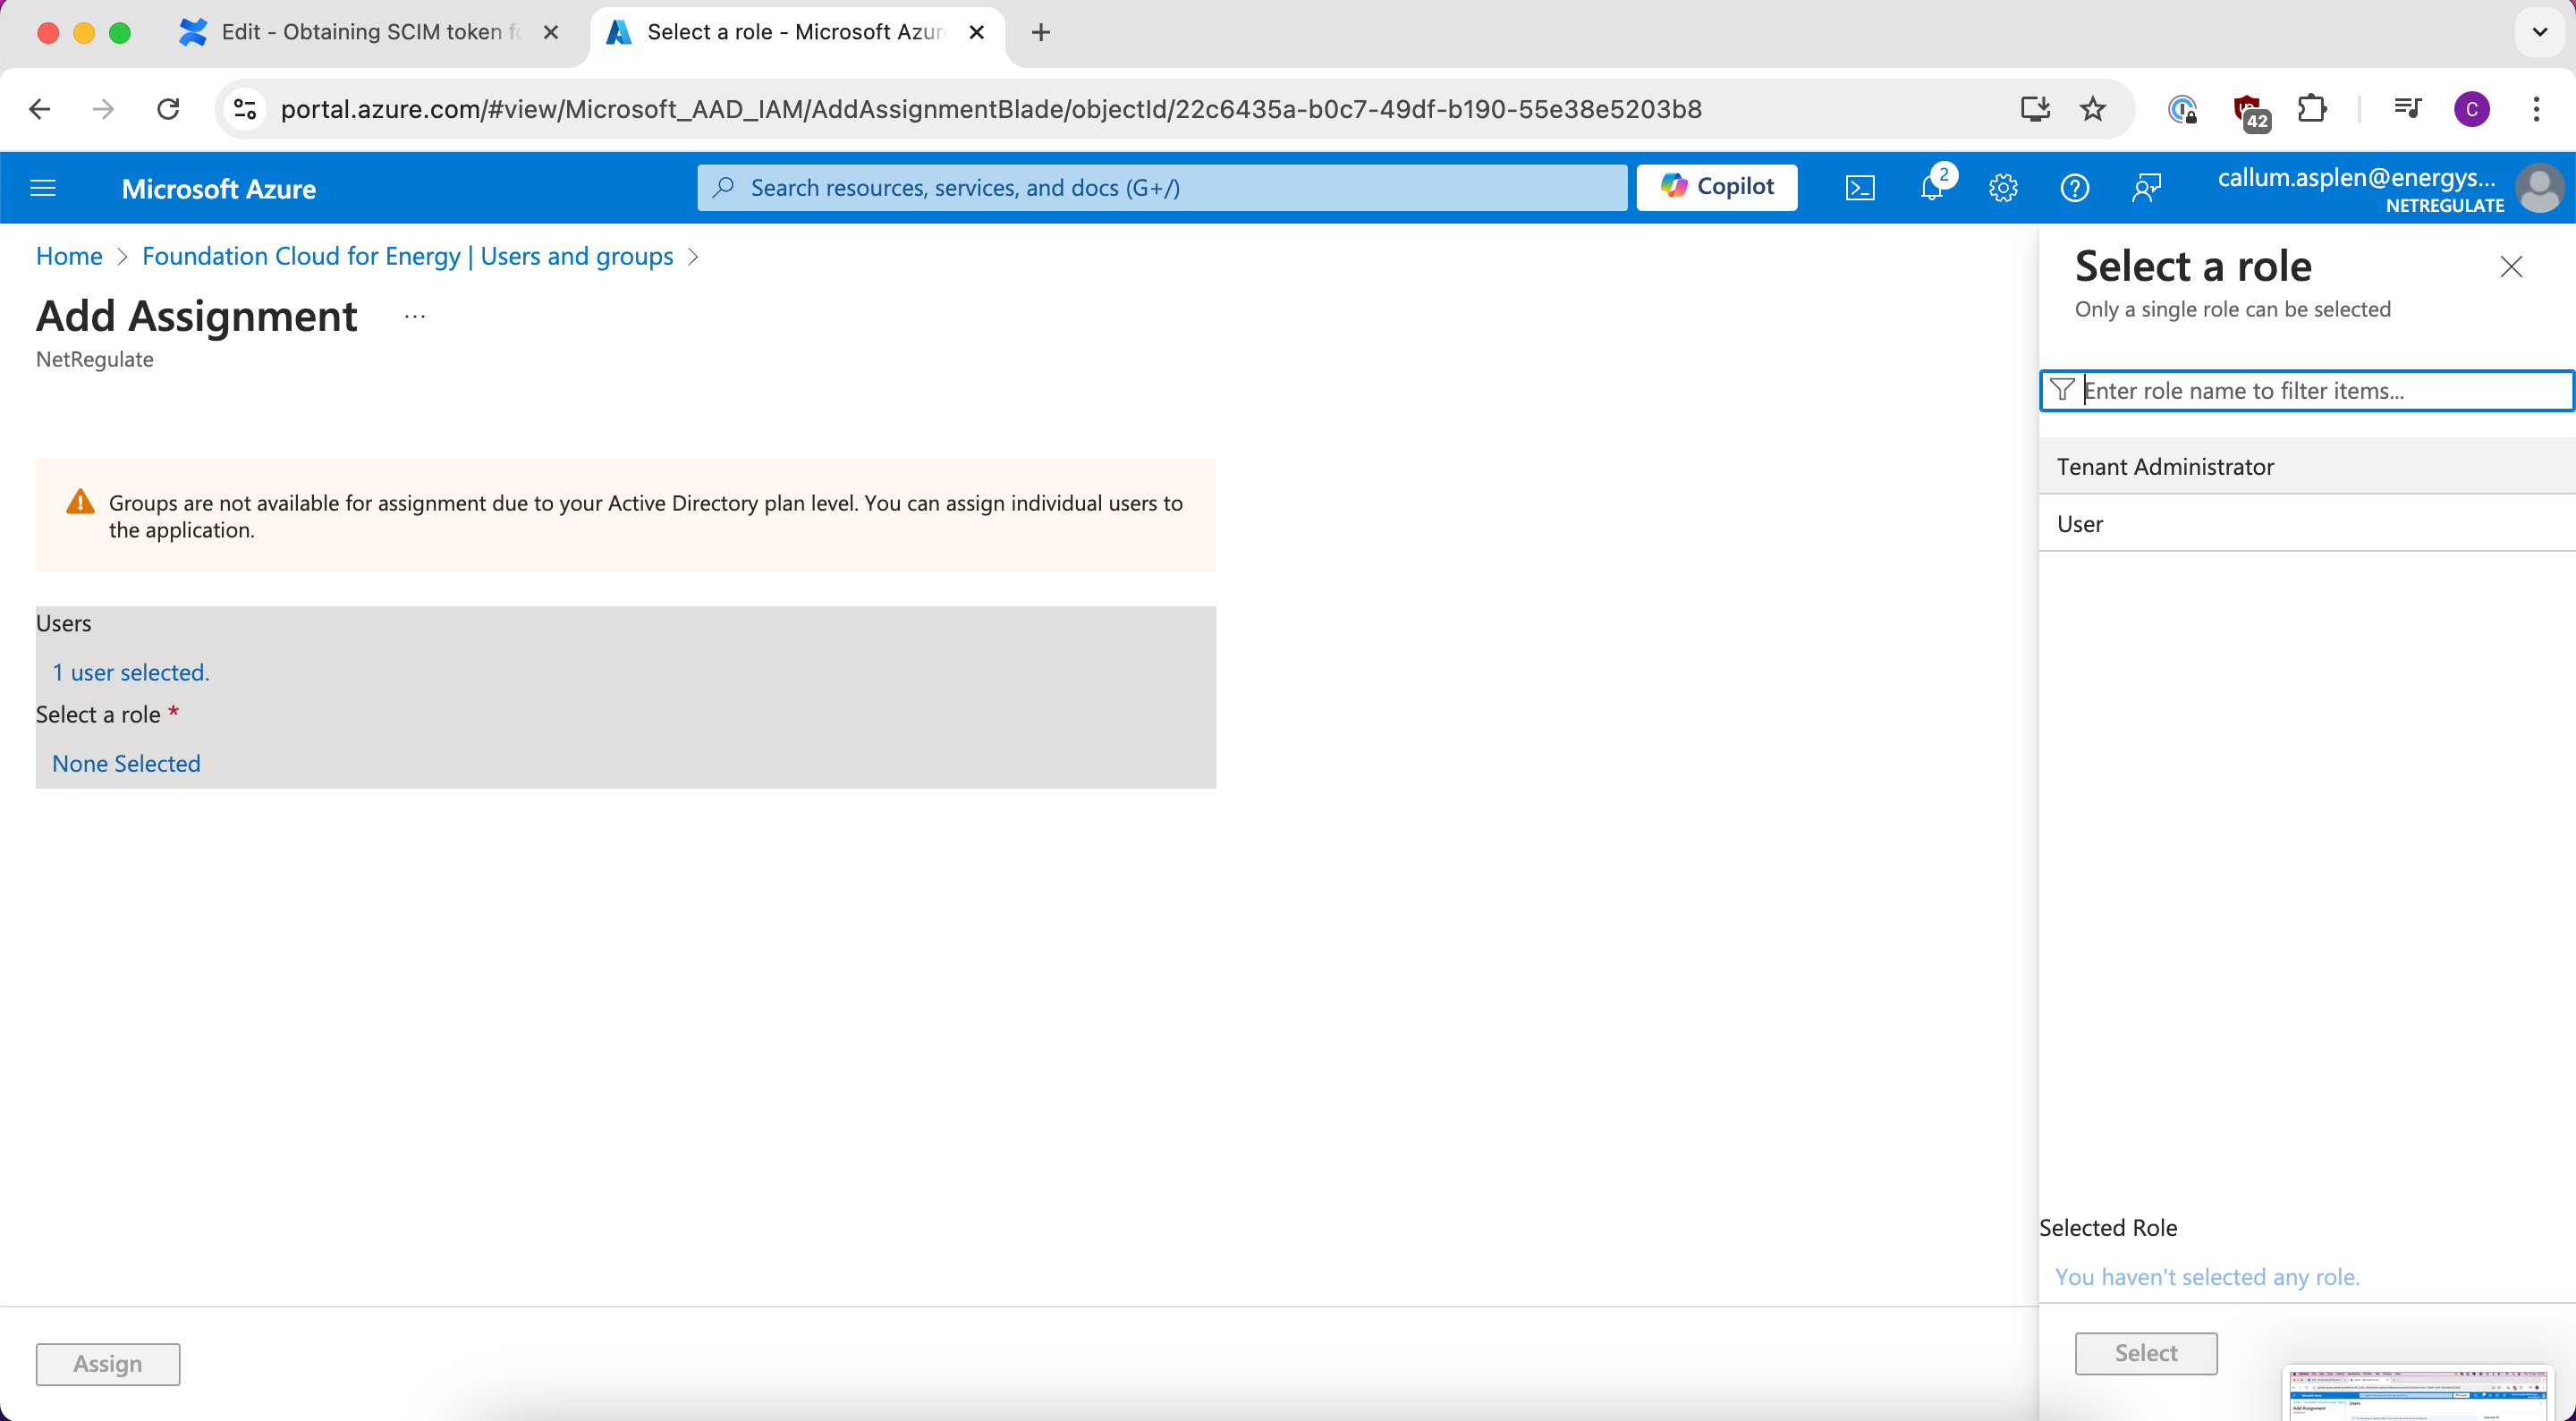The image size is (2576, 1421).
Task: Open the Help question mark icon
Action: 2074,188
